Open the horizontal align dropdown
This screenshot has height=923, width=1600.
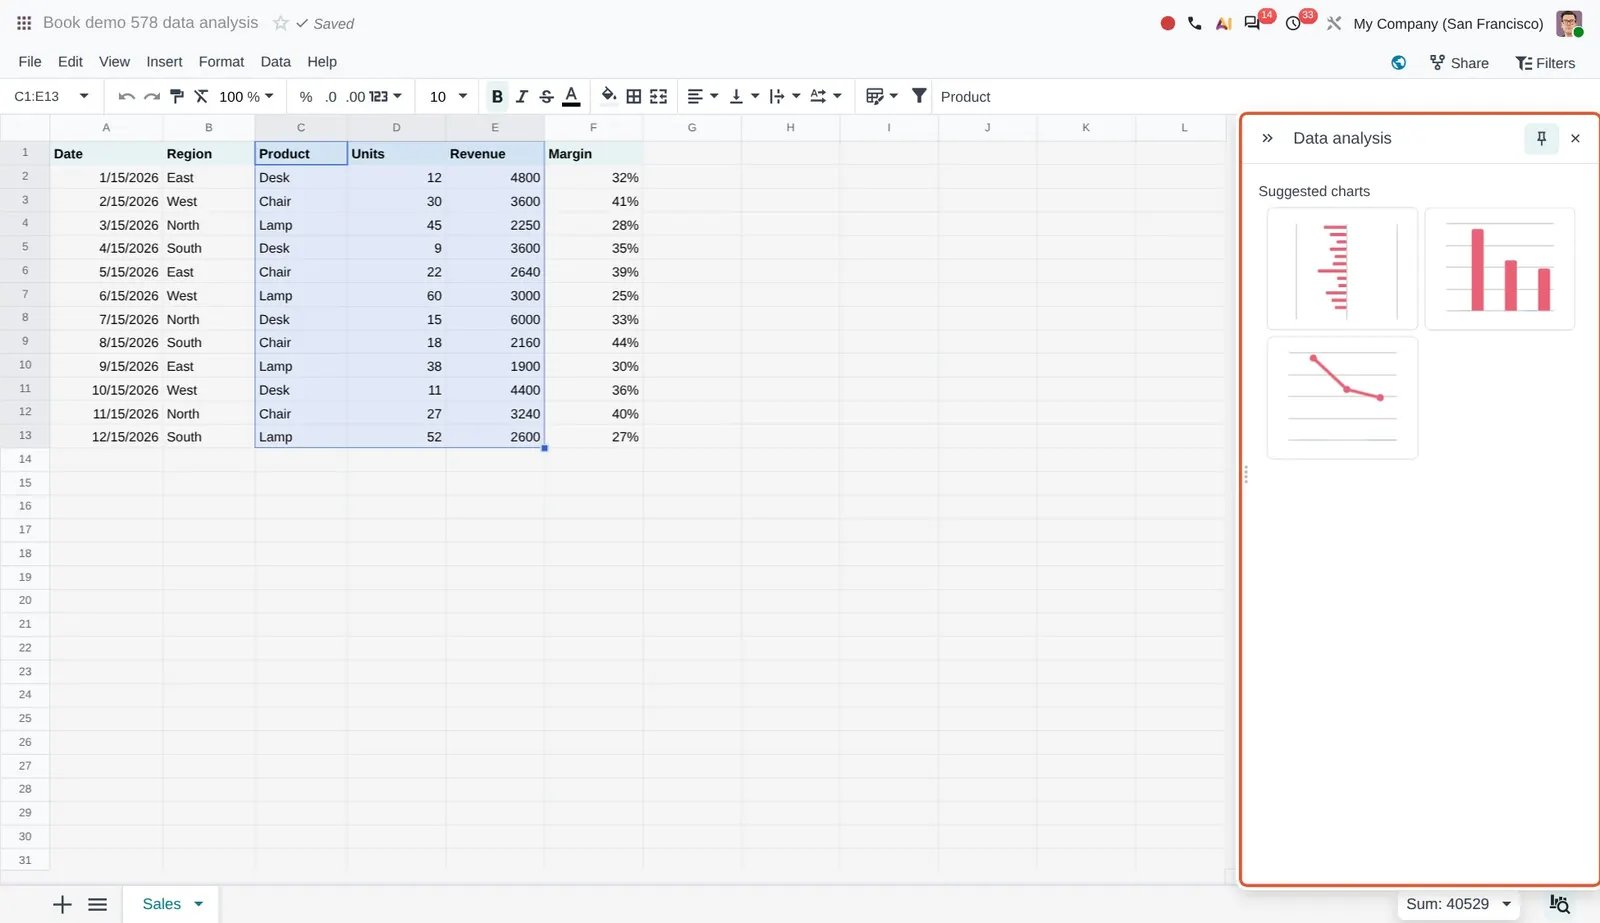click(703, 97)
